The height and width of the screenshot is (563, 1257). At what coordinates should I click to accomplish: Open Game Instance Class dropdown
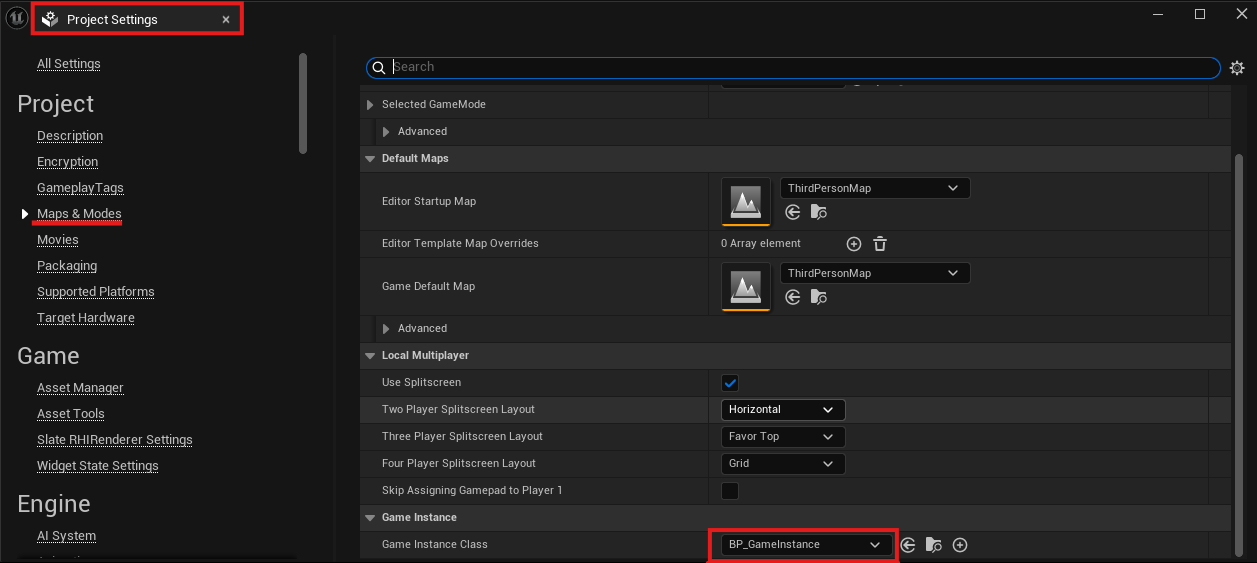(805, 545)
